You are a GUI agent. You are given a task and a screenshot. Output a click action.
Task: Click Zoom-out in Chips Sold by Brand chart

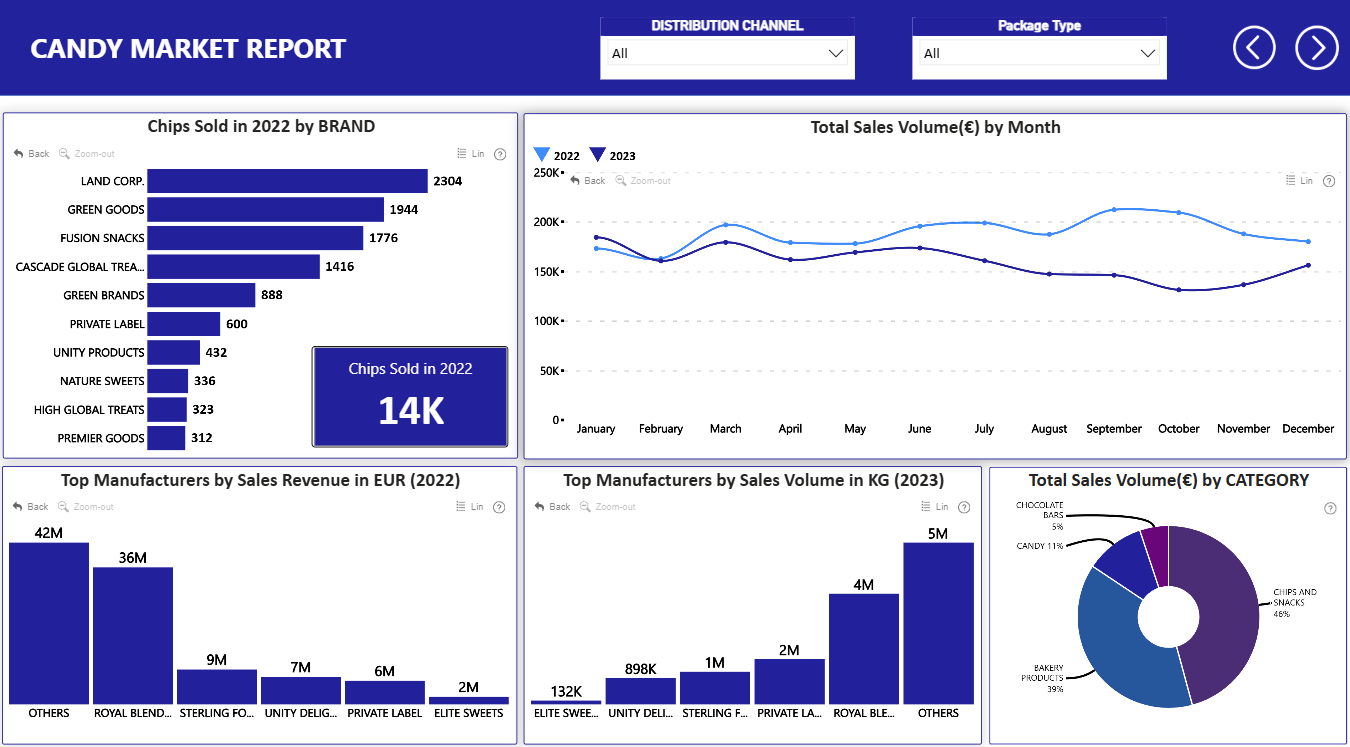[86, 154]
